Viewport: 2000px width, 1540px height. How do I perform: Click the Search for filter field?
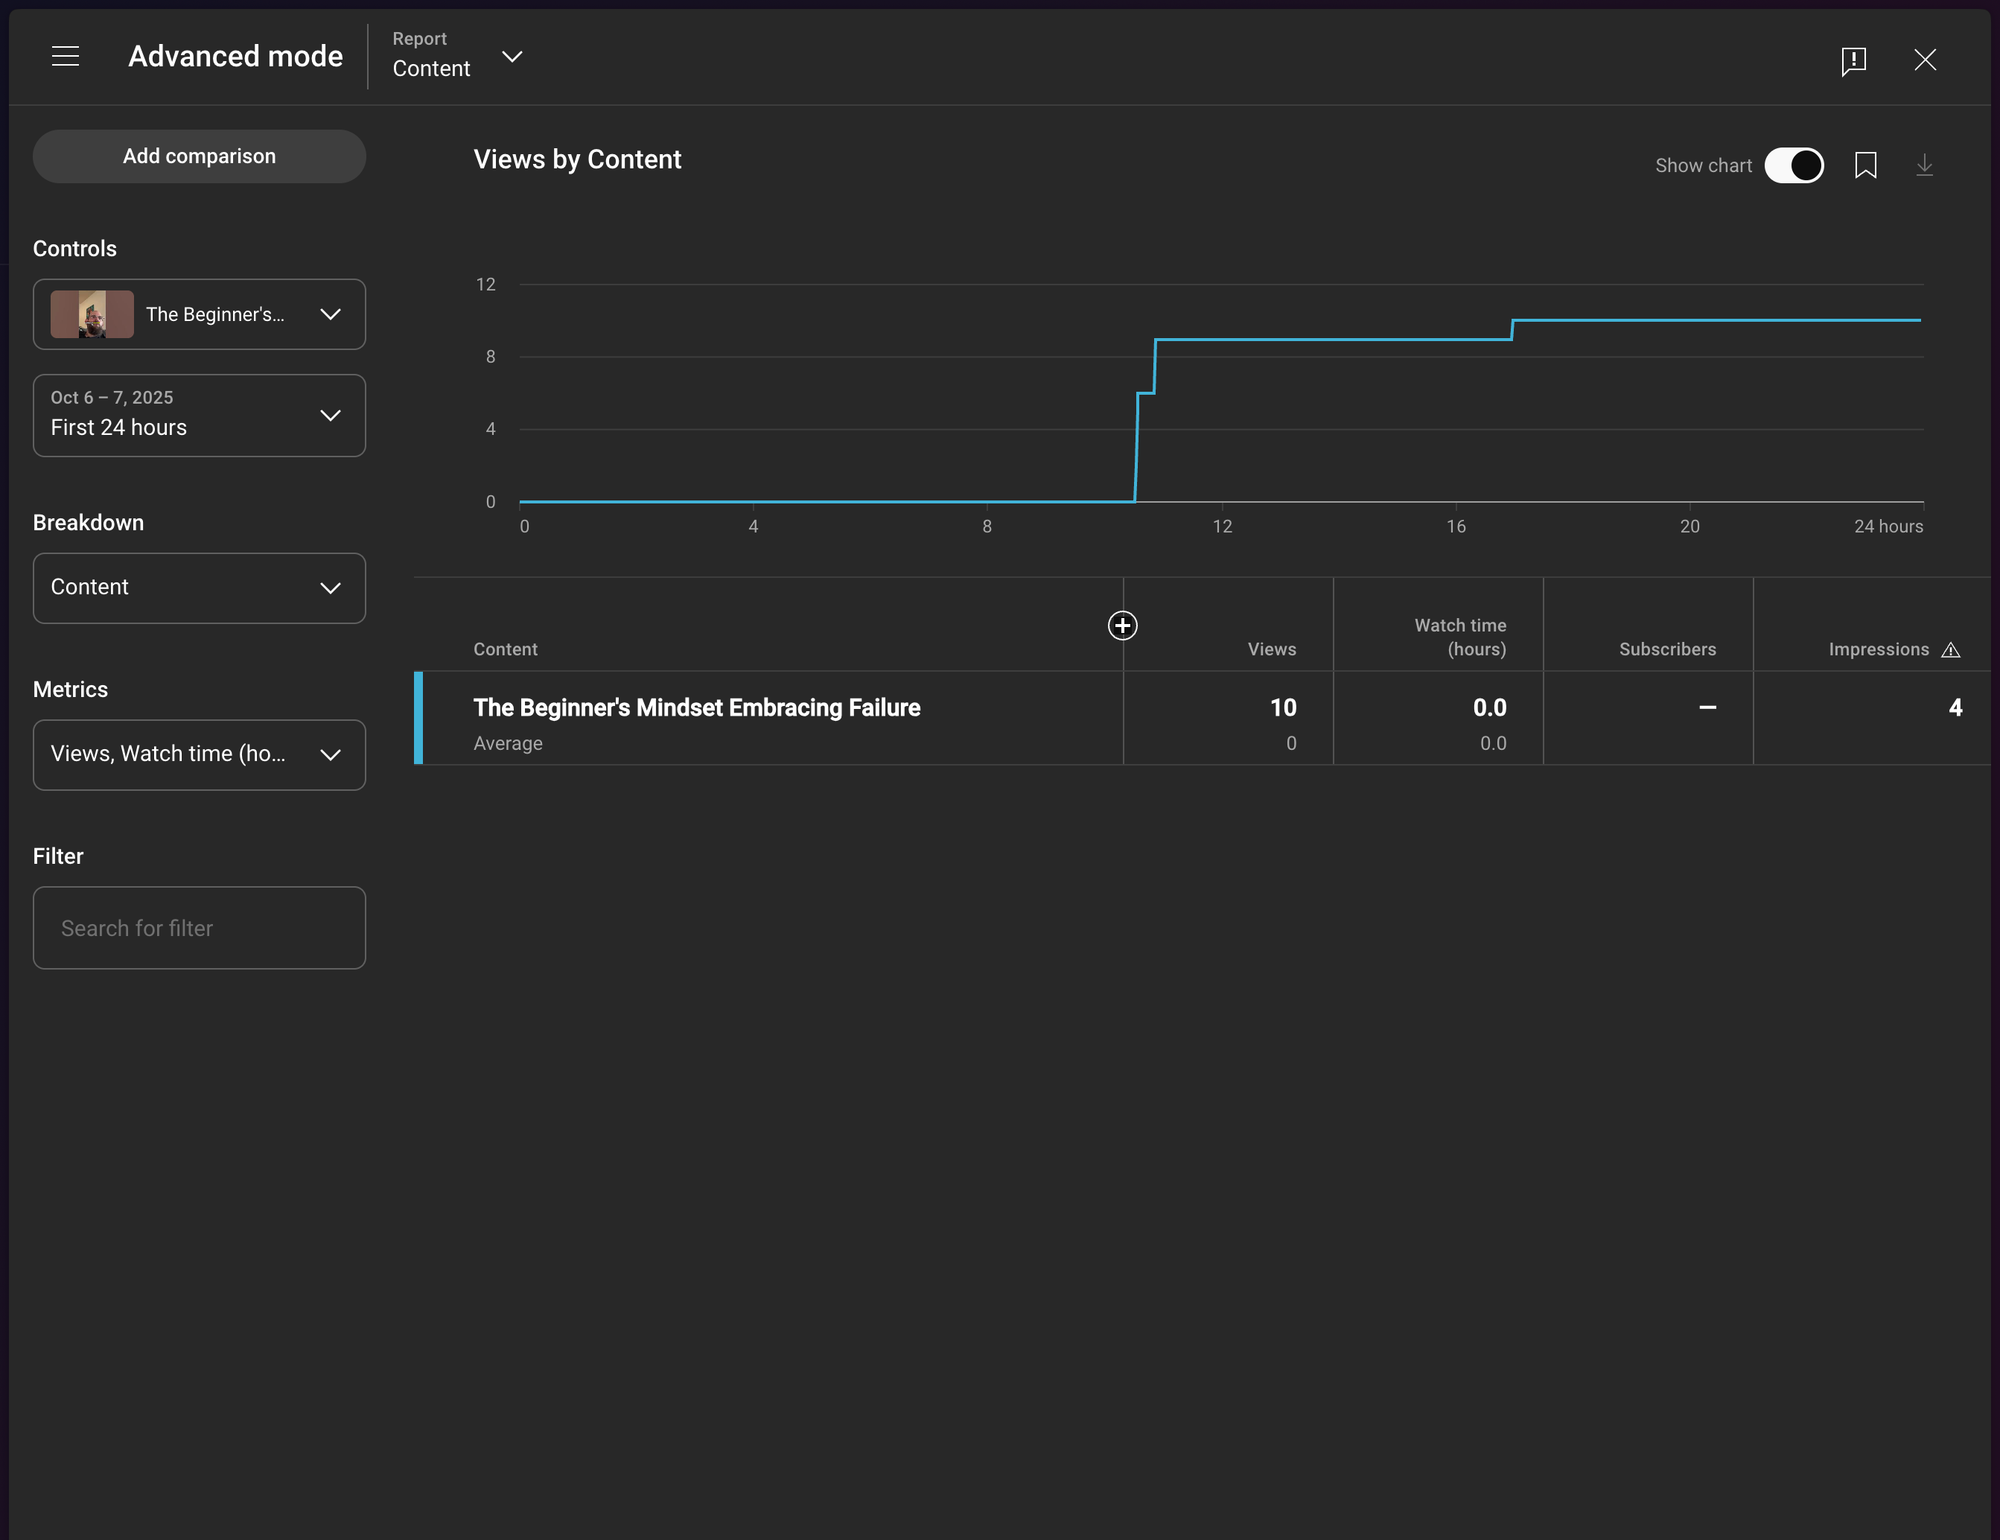[199, 928]
